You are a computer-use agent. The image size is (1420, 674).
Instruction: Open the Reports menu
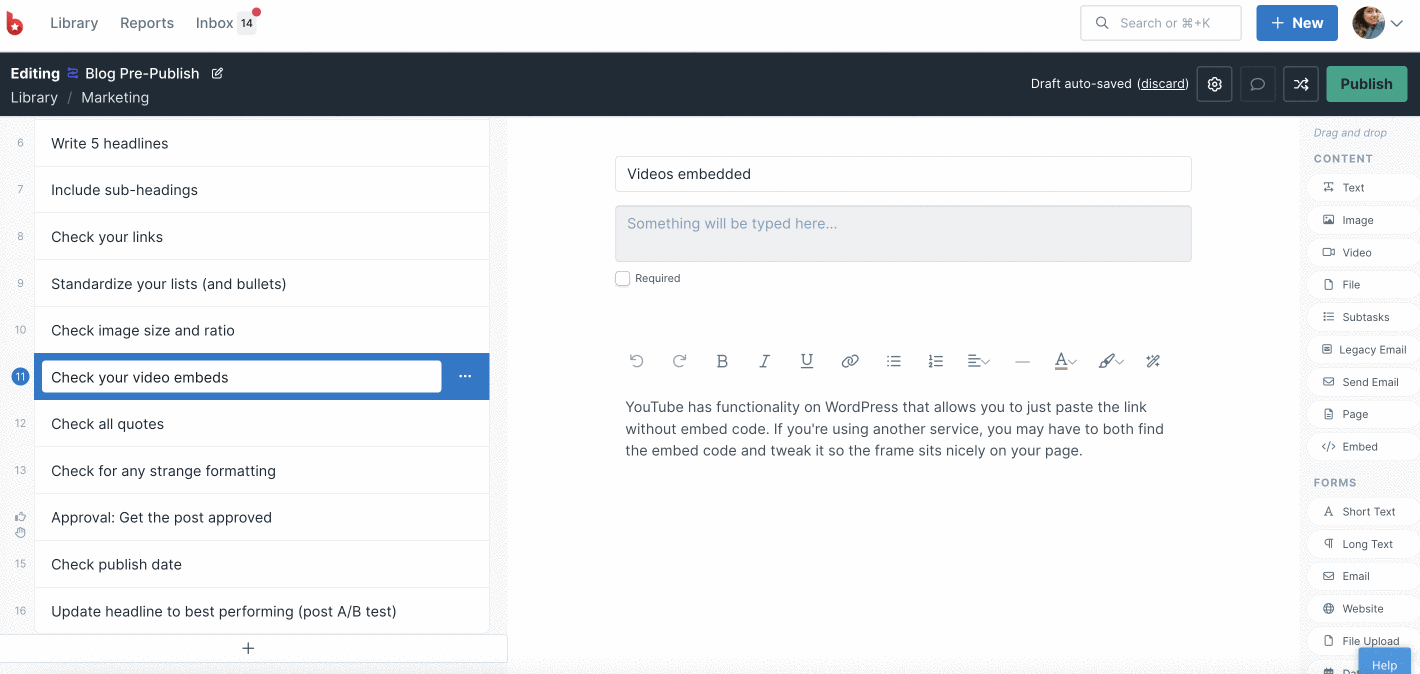tap(147, 23)
